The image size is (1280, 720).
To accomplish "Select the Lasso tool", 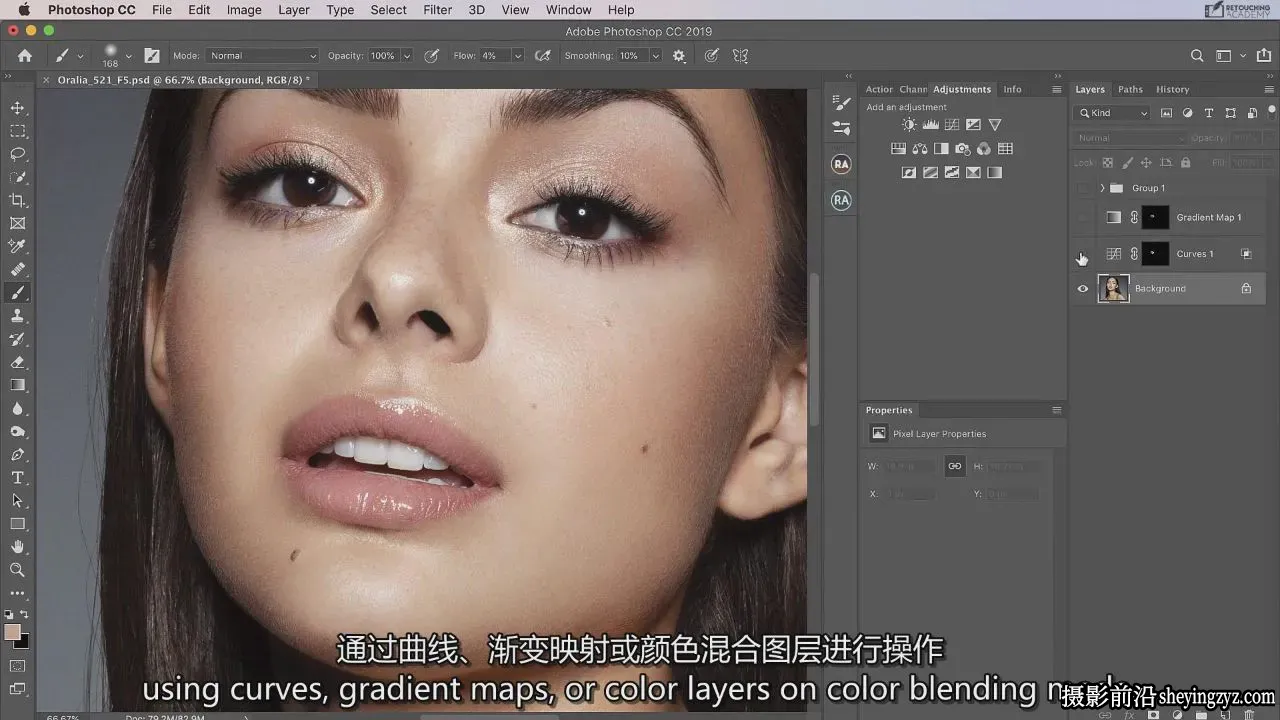I will tap(18, 154).
